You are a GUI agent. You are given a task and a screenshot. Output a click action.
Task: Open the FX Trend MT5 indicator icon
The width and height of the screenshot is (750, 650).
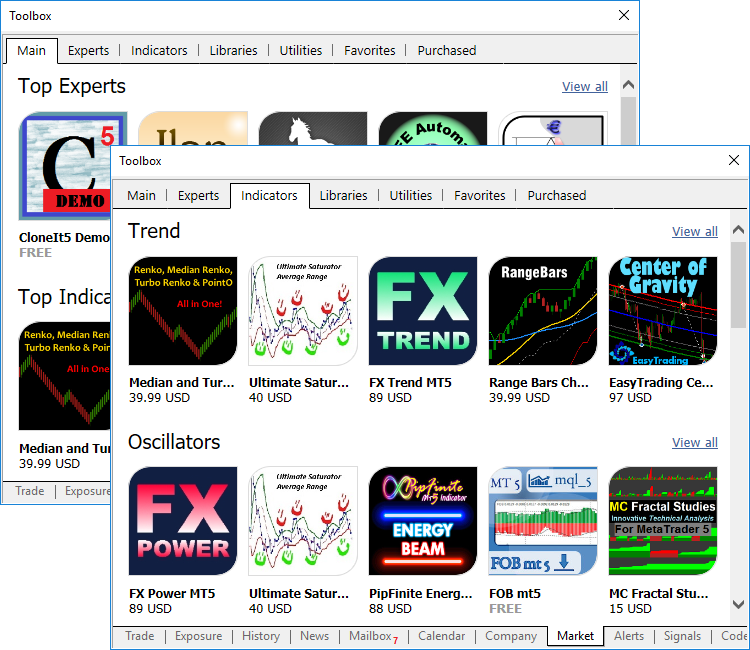(x=423, y=311)
